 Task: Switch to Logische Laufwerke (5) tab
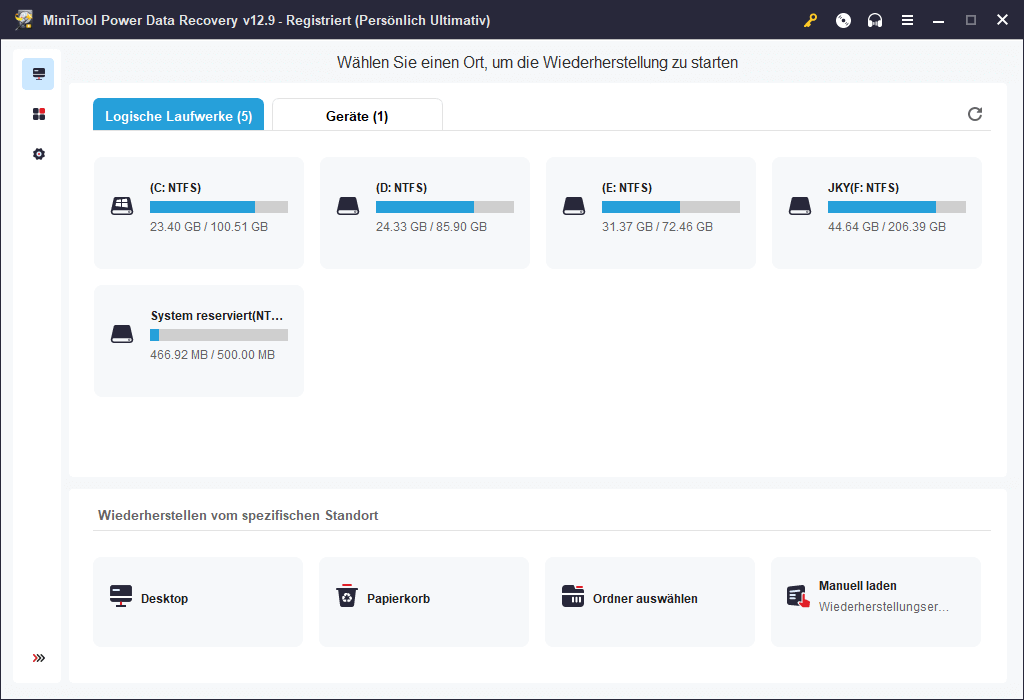pyautogui.click(x=178, y=114)
